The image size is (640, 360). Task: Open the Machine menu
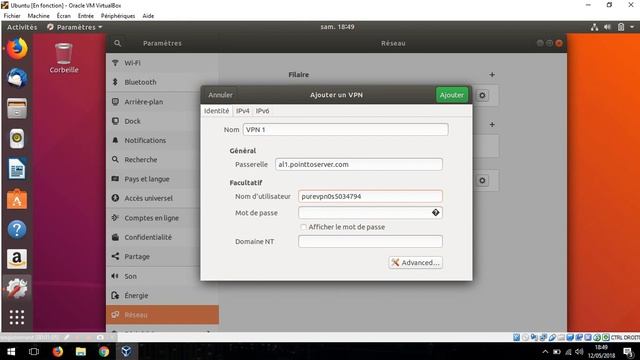pyautogui.click(x=38, y=16)
